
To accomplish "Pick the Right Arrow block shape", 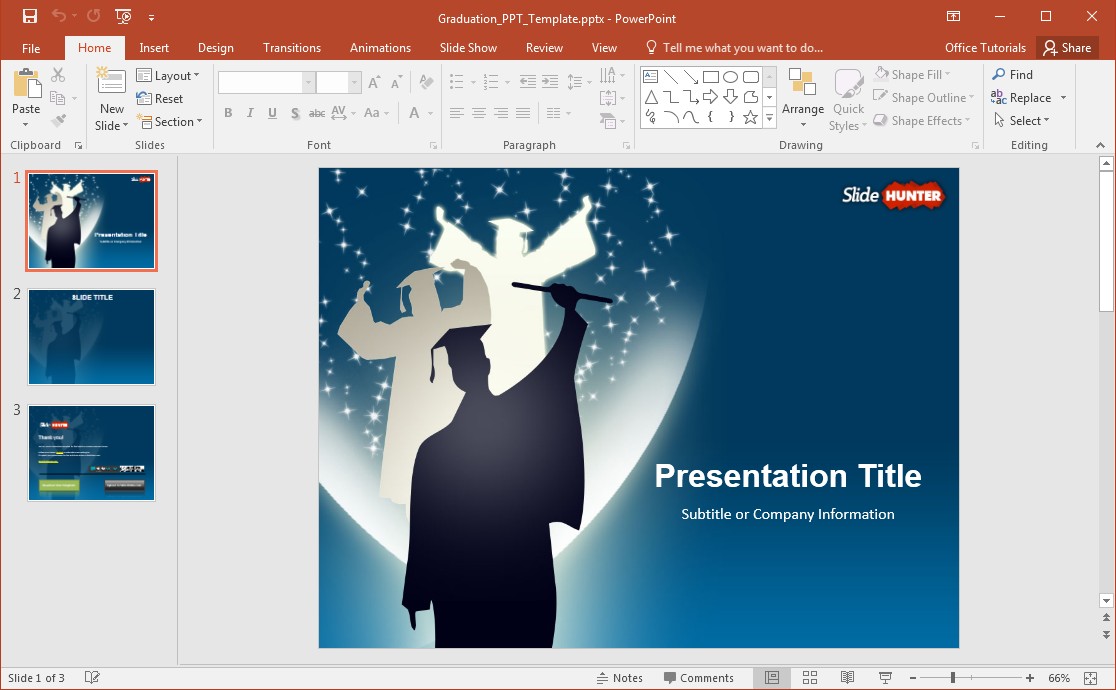I will [710, 97].
